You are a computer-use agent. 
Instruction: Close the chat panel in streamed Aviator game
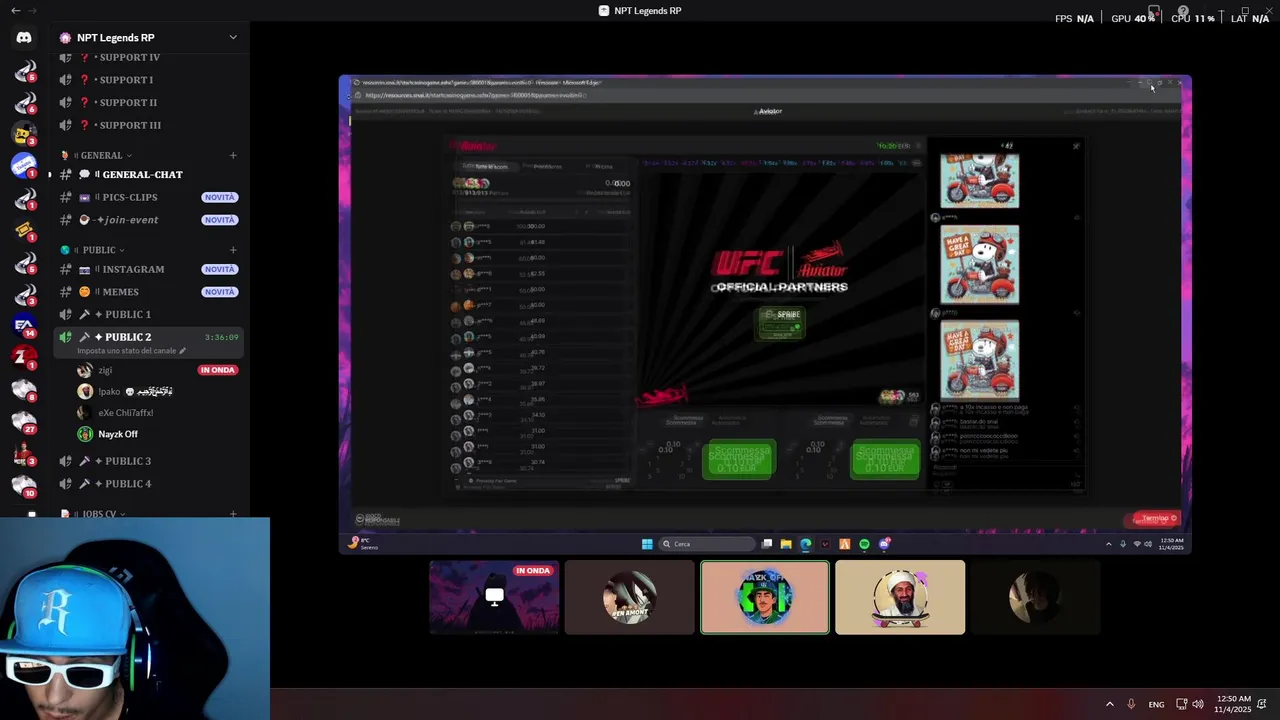(1076, 146)
